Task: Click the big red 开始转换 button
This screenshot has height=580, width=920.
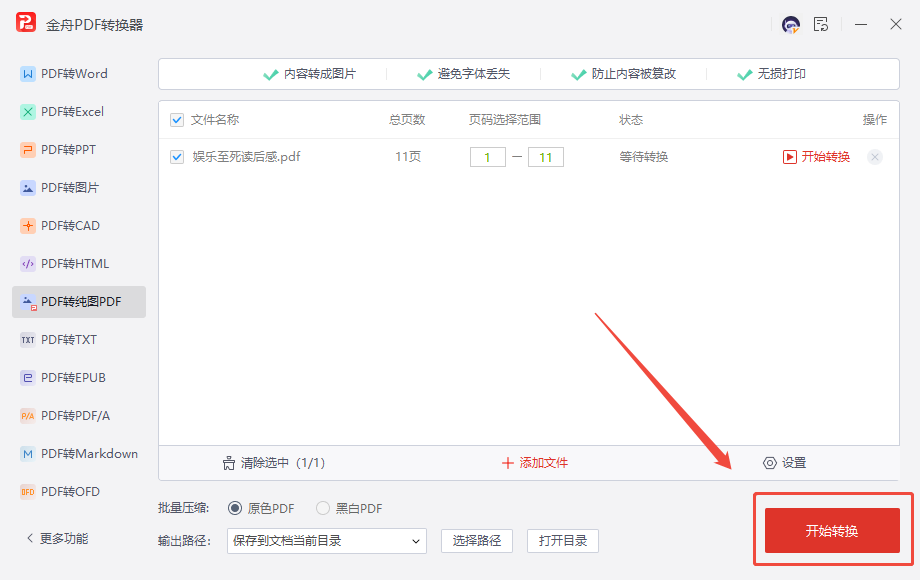Action: click(832, 531)
